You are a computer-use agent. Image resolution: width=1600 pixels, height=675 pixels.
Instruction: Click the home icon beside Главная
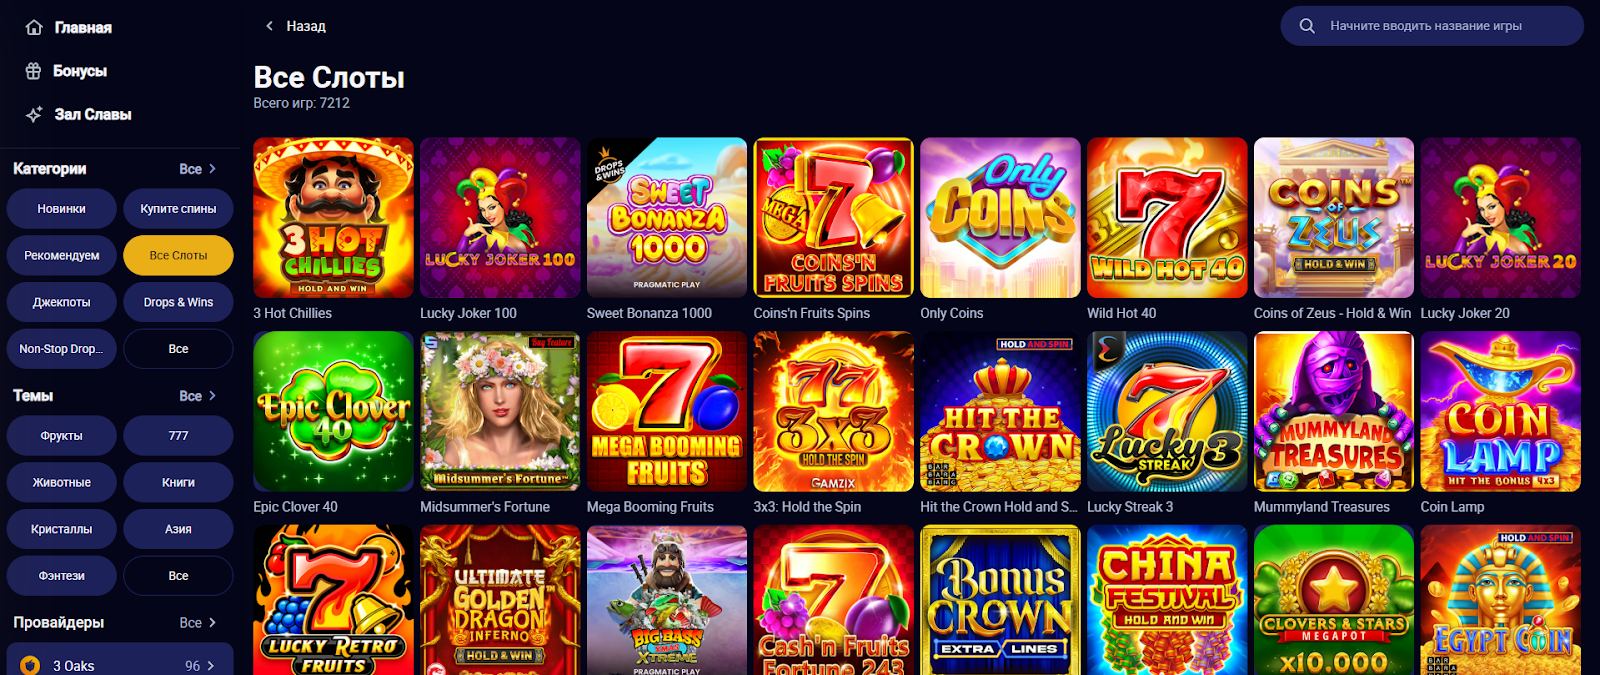pos(34,27)
